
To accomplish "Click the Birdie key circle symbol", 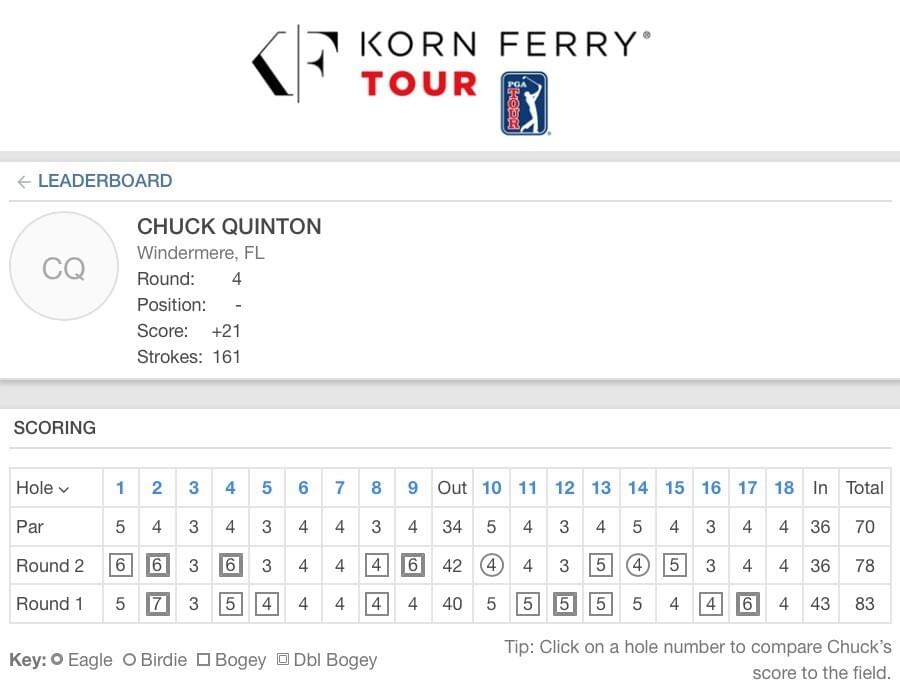I will pyautogui.click(x=130, y=660).
